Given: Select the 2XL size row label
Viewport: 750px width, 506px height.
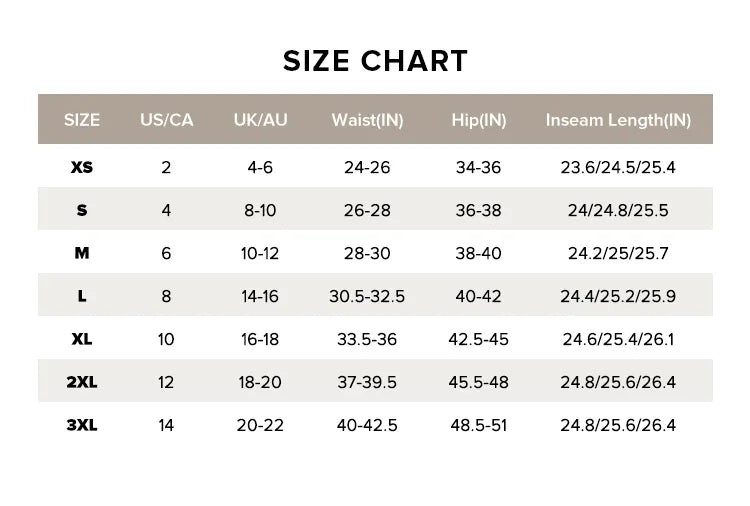Looking at the screenshot, I should coord(82,382).
